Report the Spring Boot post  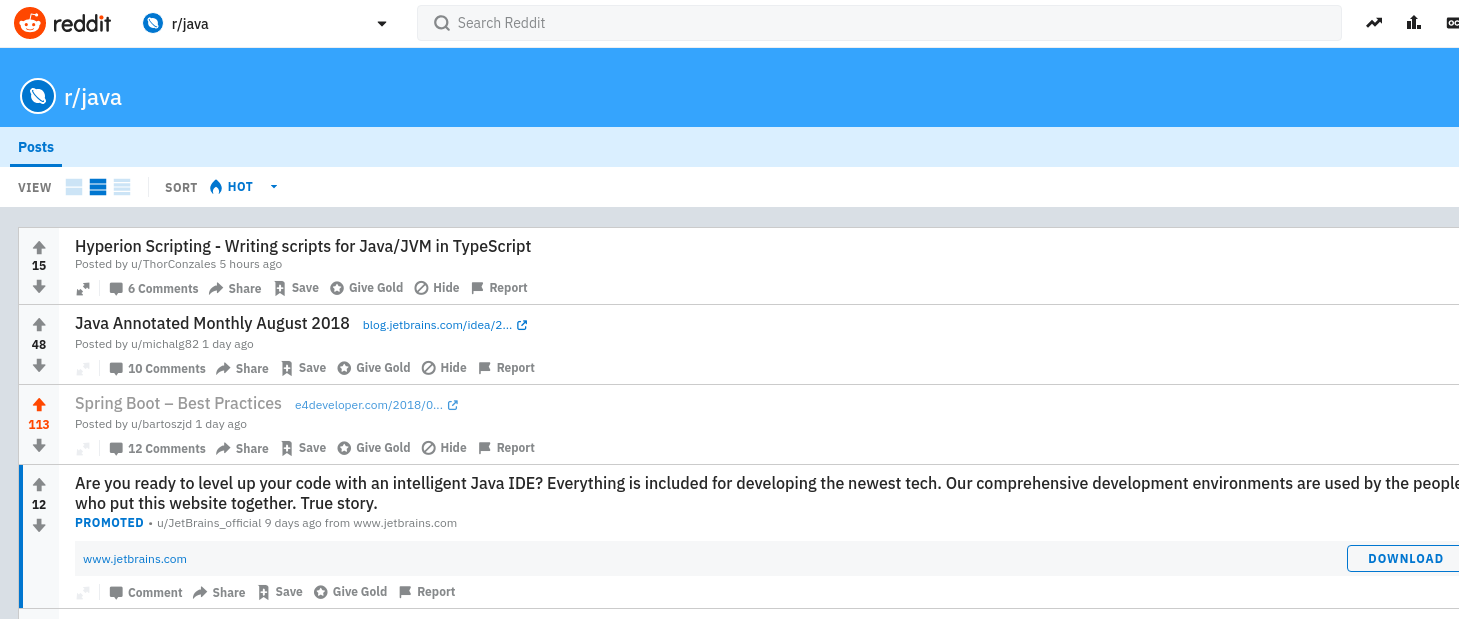506,448
